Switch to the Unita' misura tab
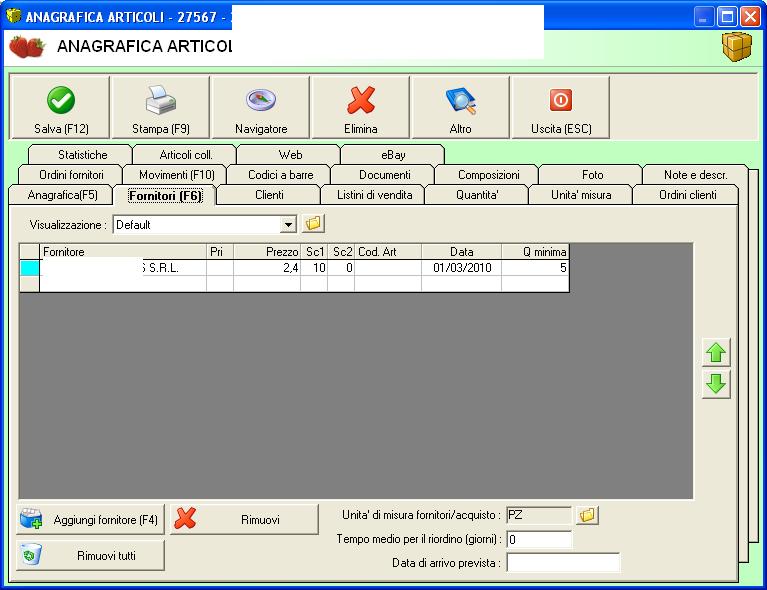Image resolution: width=767 pixels, height=590 pixels. point(581,195)
